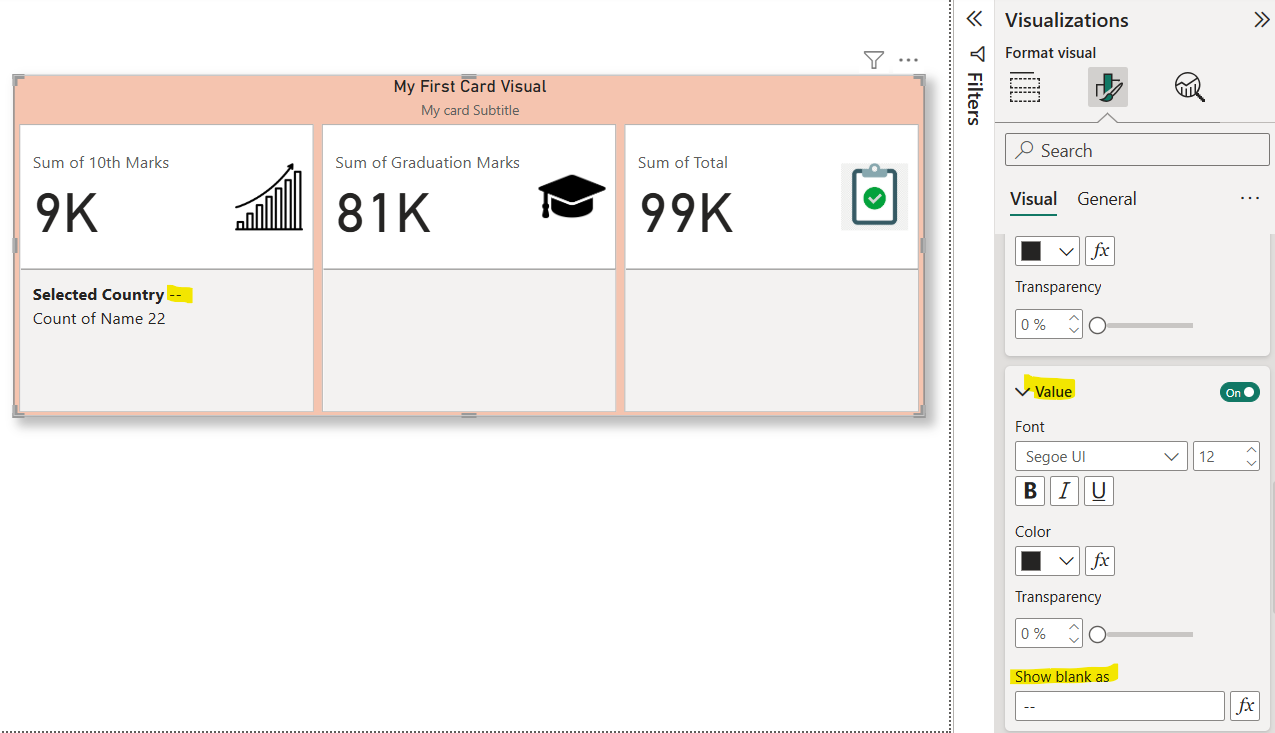Click the Value transparency slider handle
This screenshot has width=1275, height=733.
tap(1096, 633)
